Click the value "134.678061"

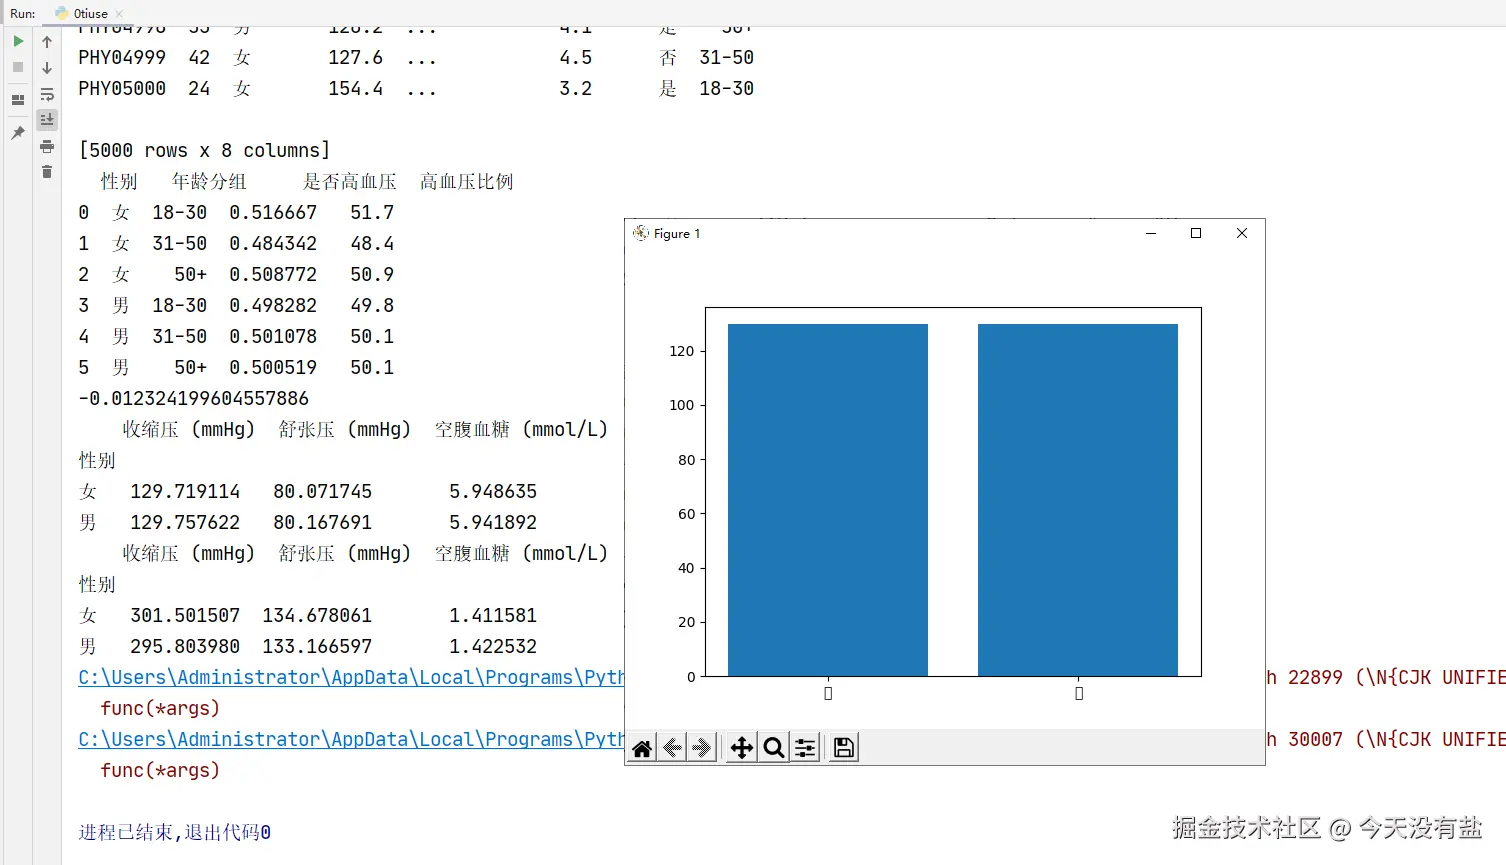coord(317,615)
